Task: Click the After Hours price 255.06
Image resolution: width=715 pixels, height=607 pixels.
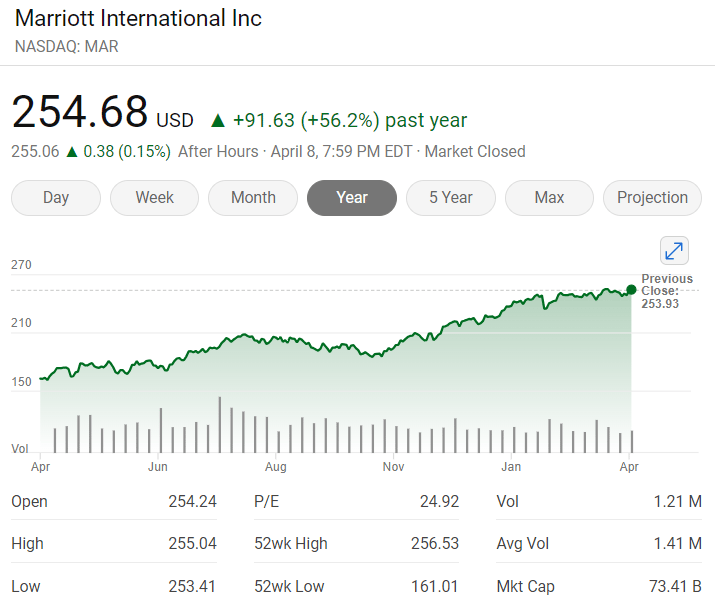Action: coord(35,152)
